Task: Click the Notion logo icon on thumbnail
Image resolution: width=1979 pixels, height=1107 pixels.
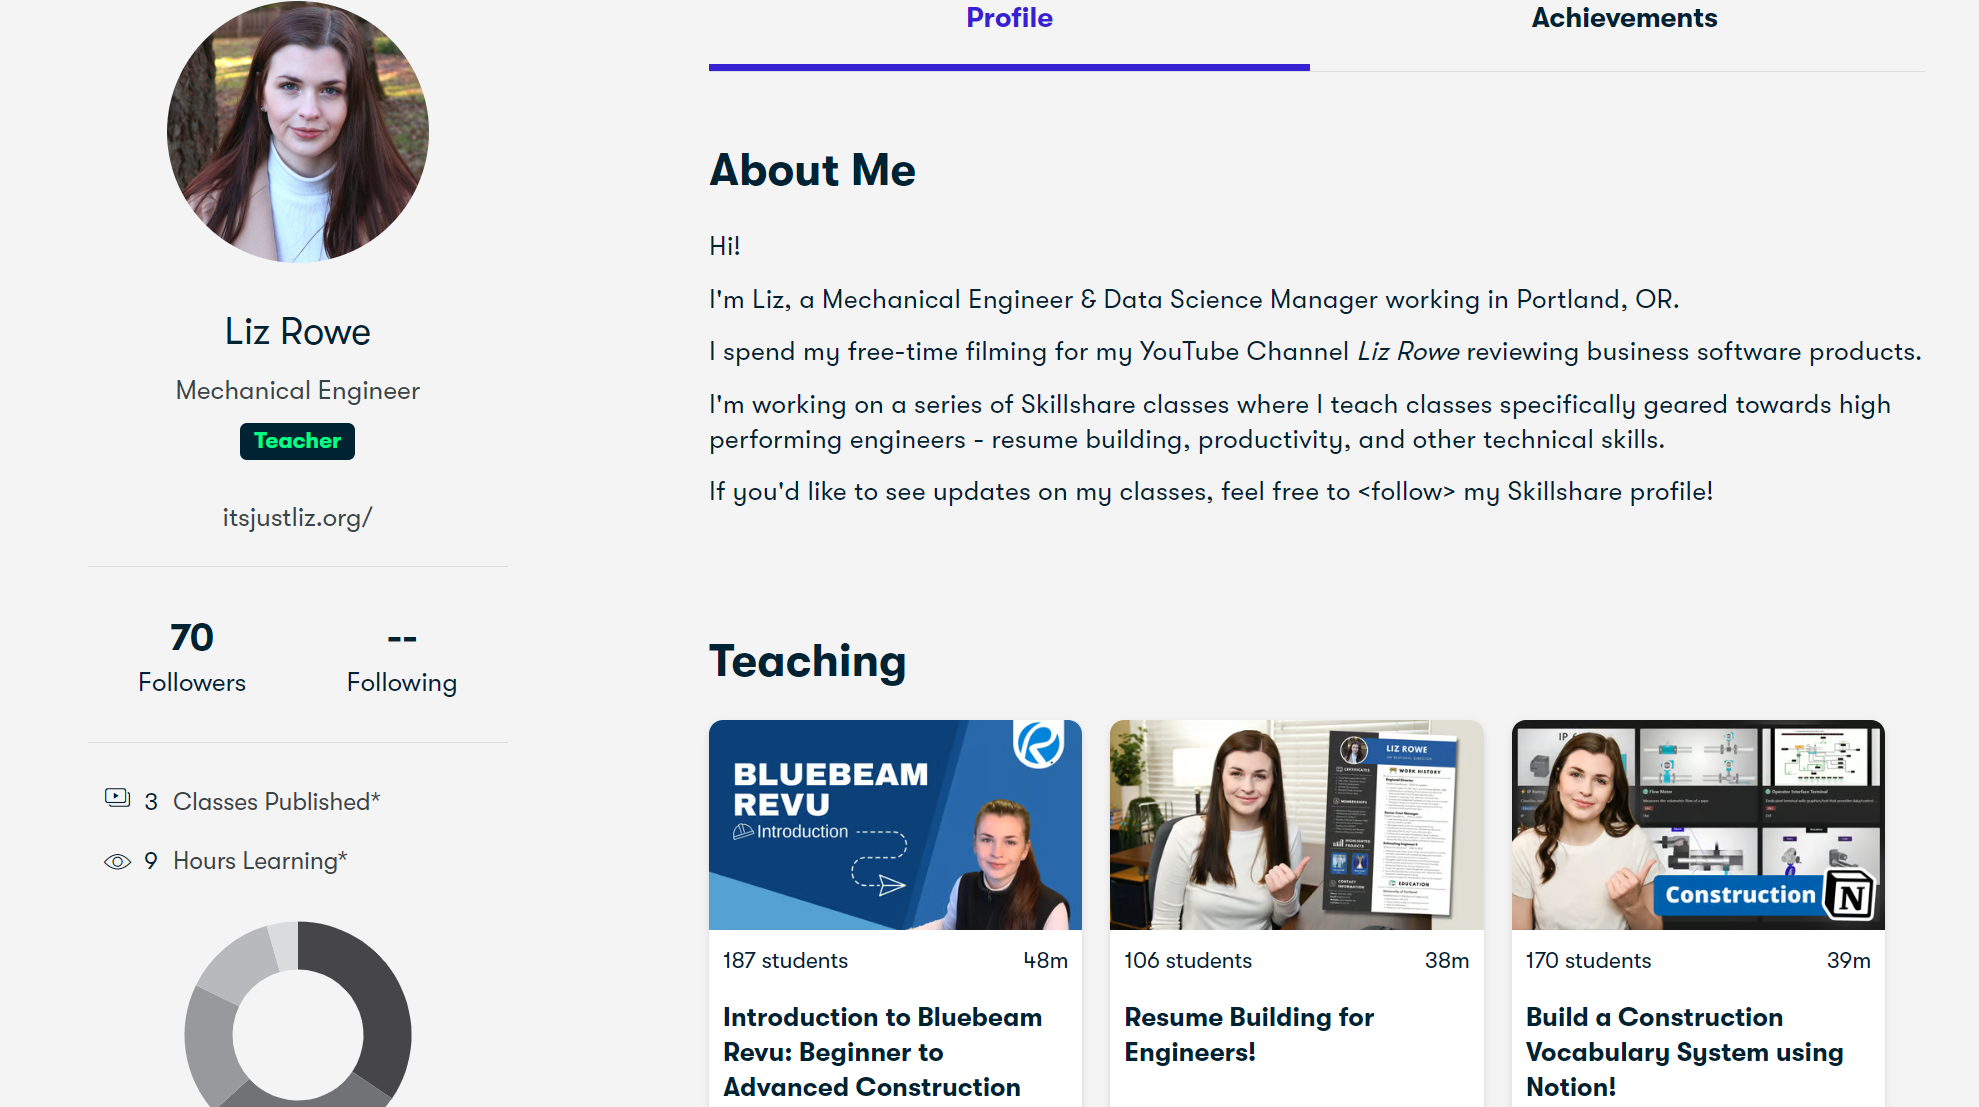Action: point(1849,895)
